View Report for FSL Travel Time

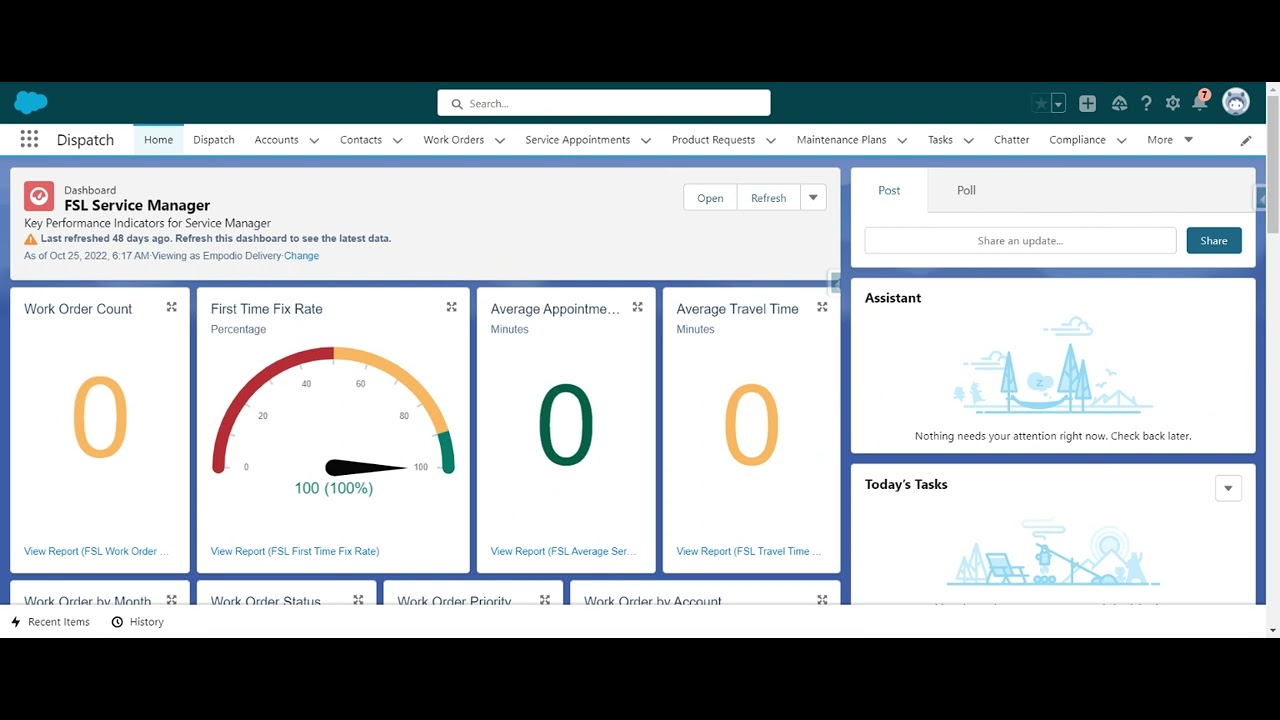749,551
